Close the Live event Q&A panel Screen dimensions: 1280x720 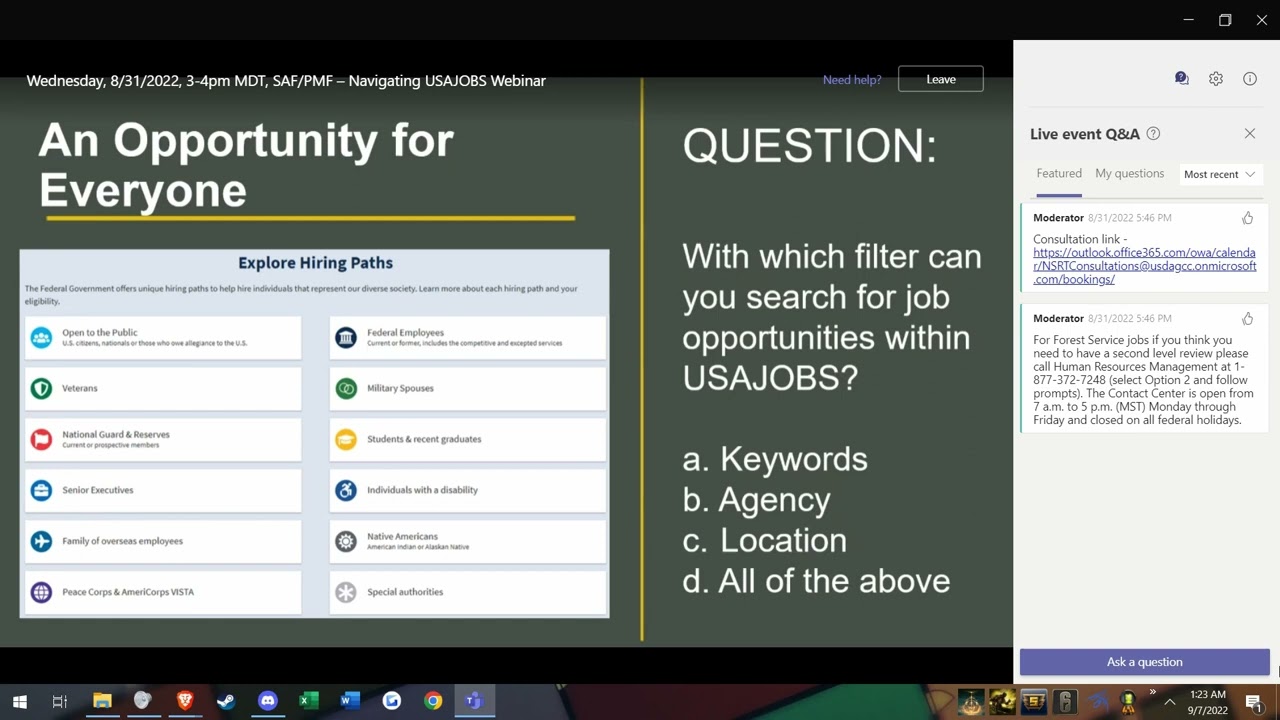pyautogui.click(x=1250, y=133)
